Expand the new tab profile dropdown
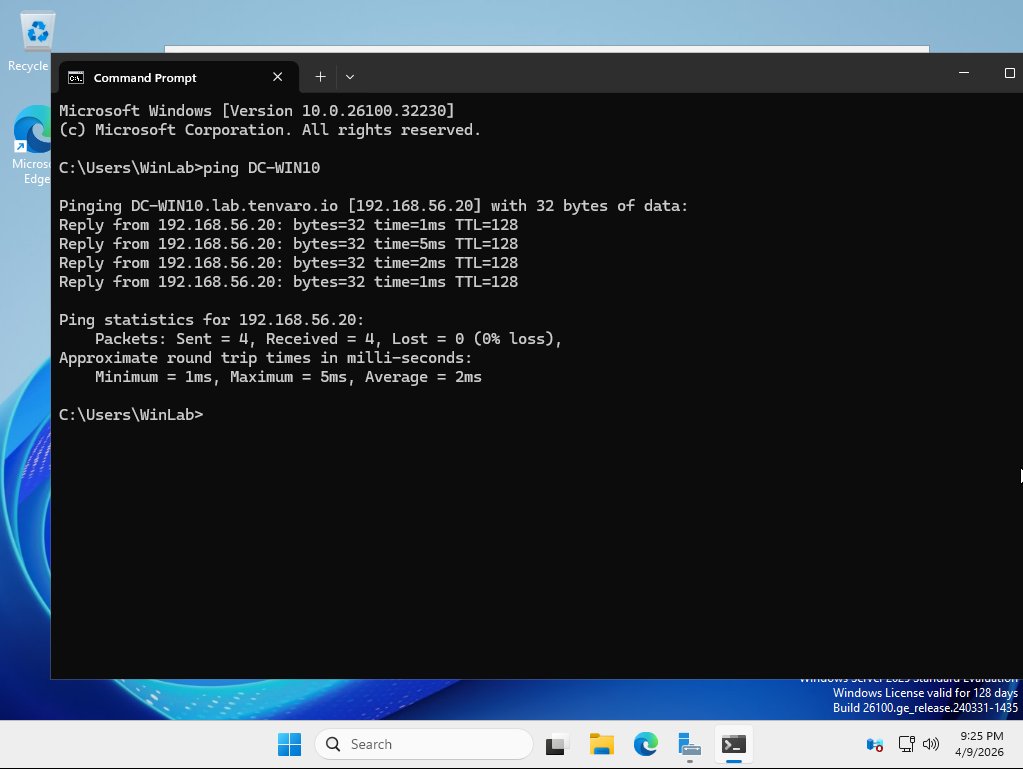The width and height of the screenshot is (1023, 769). point(350,77)
